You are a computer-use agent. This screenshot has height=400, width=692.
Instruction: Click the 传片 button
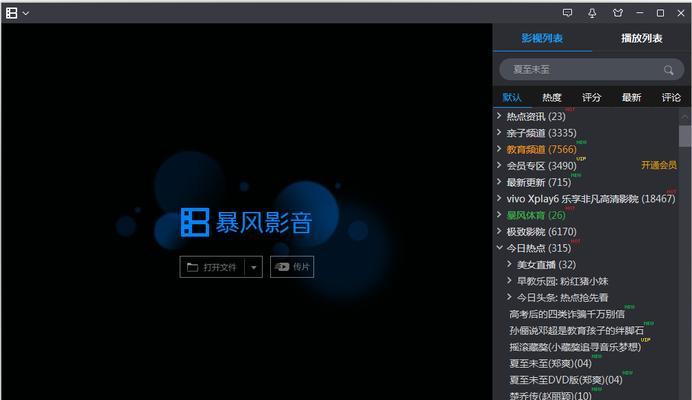pos(292,267)
